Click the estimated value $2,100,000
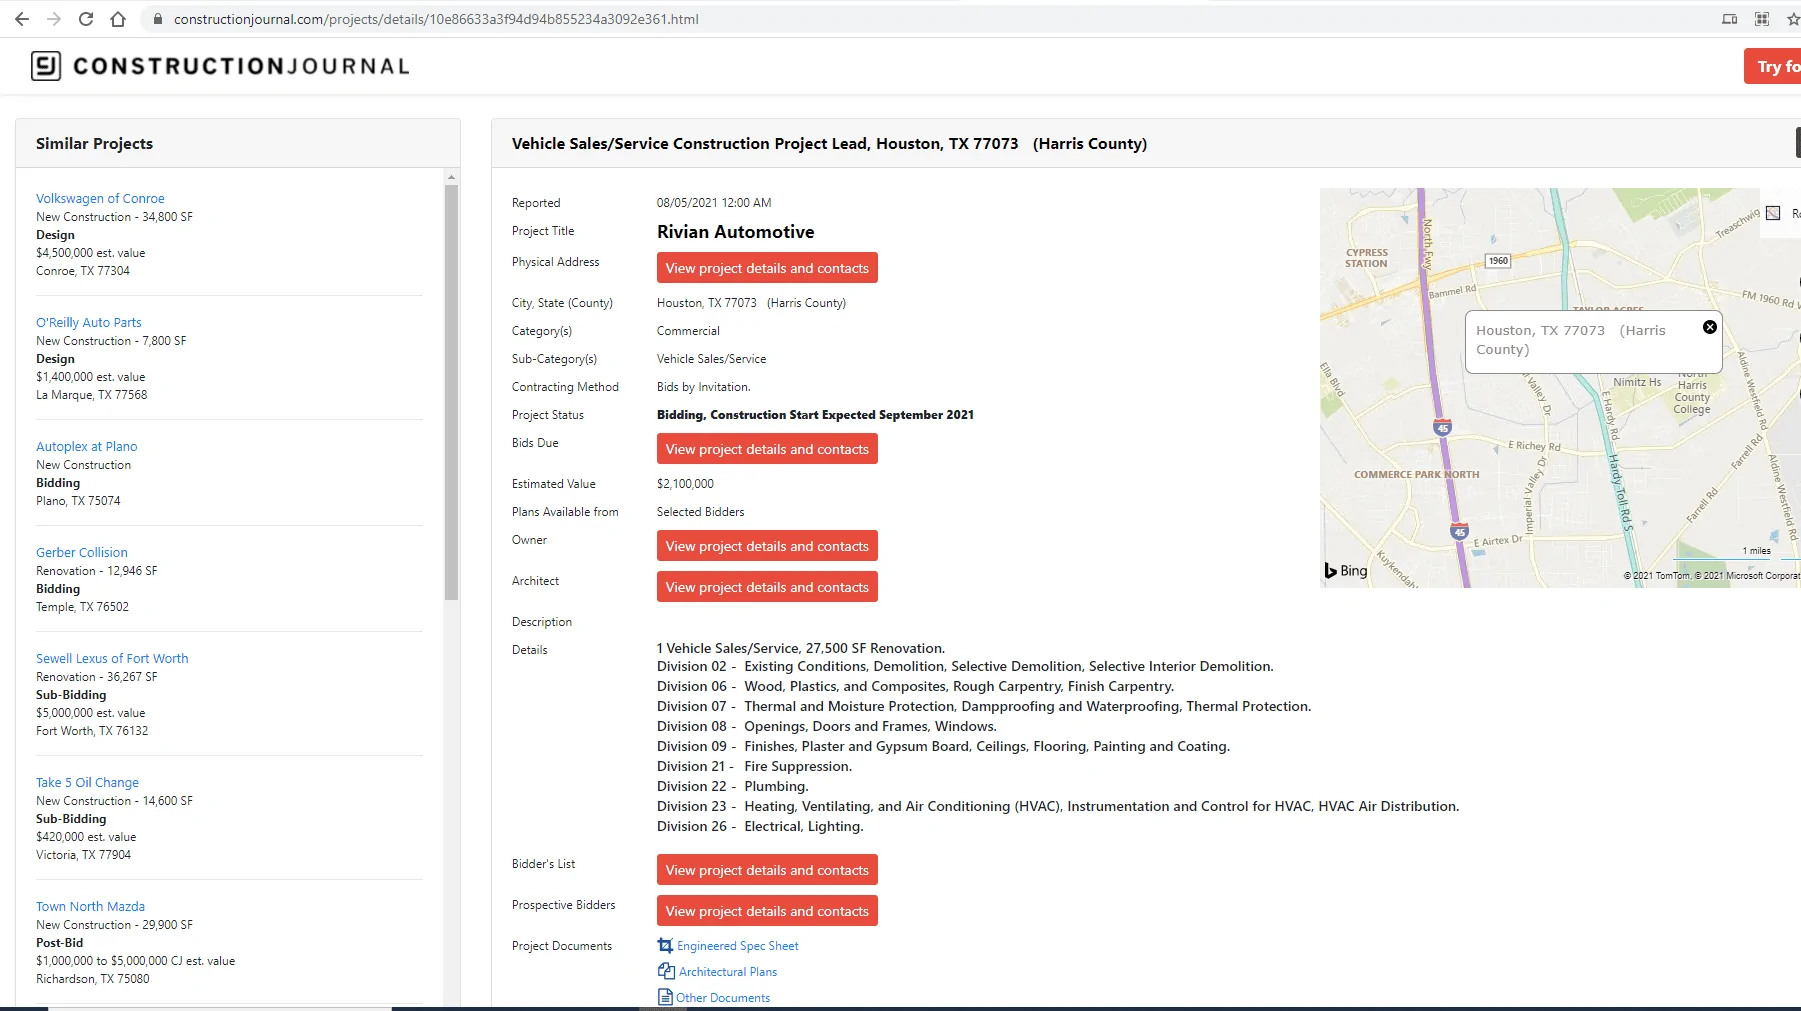This screenshot has width=1801, height=1011. click(x=686, y=484)
